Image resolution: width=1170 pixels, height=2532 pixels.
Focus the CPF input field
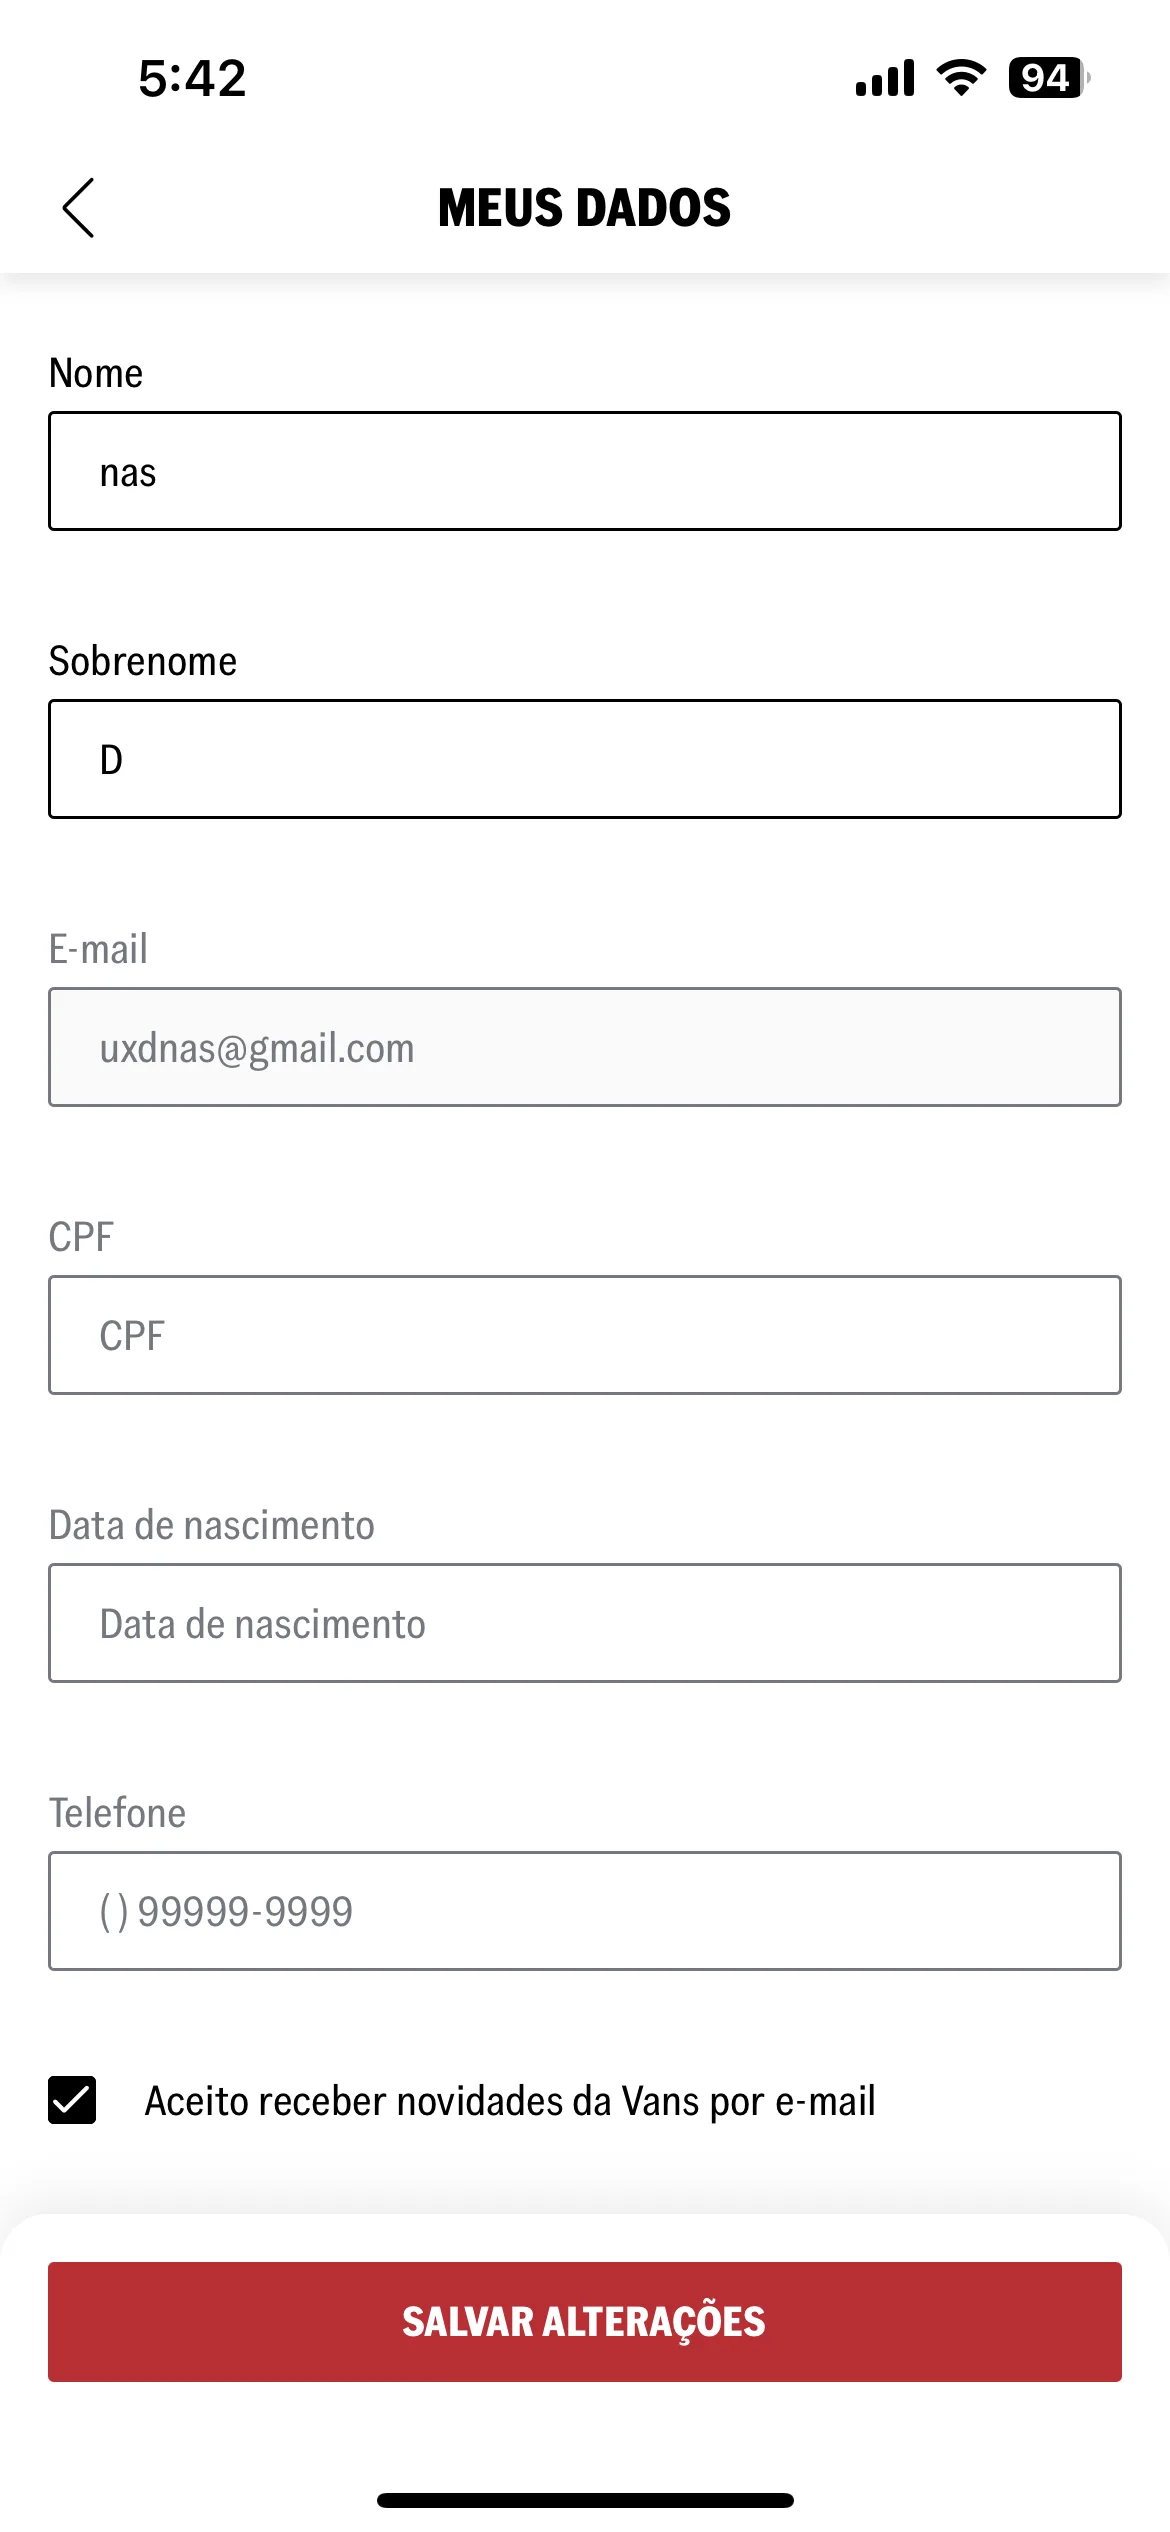tap(585, 1335)
